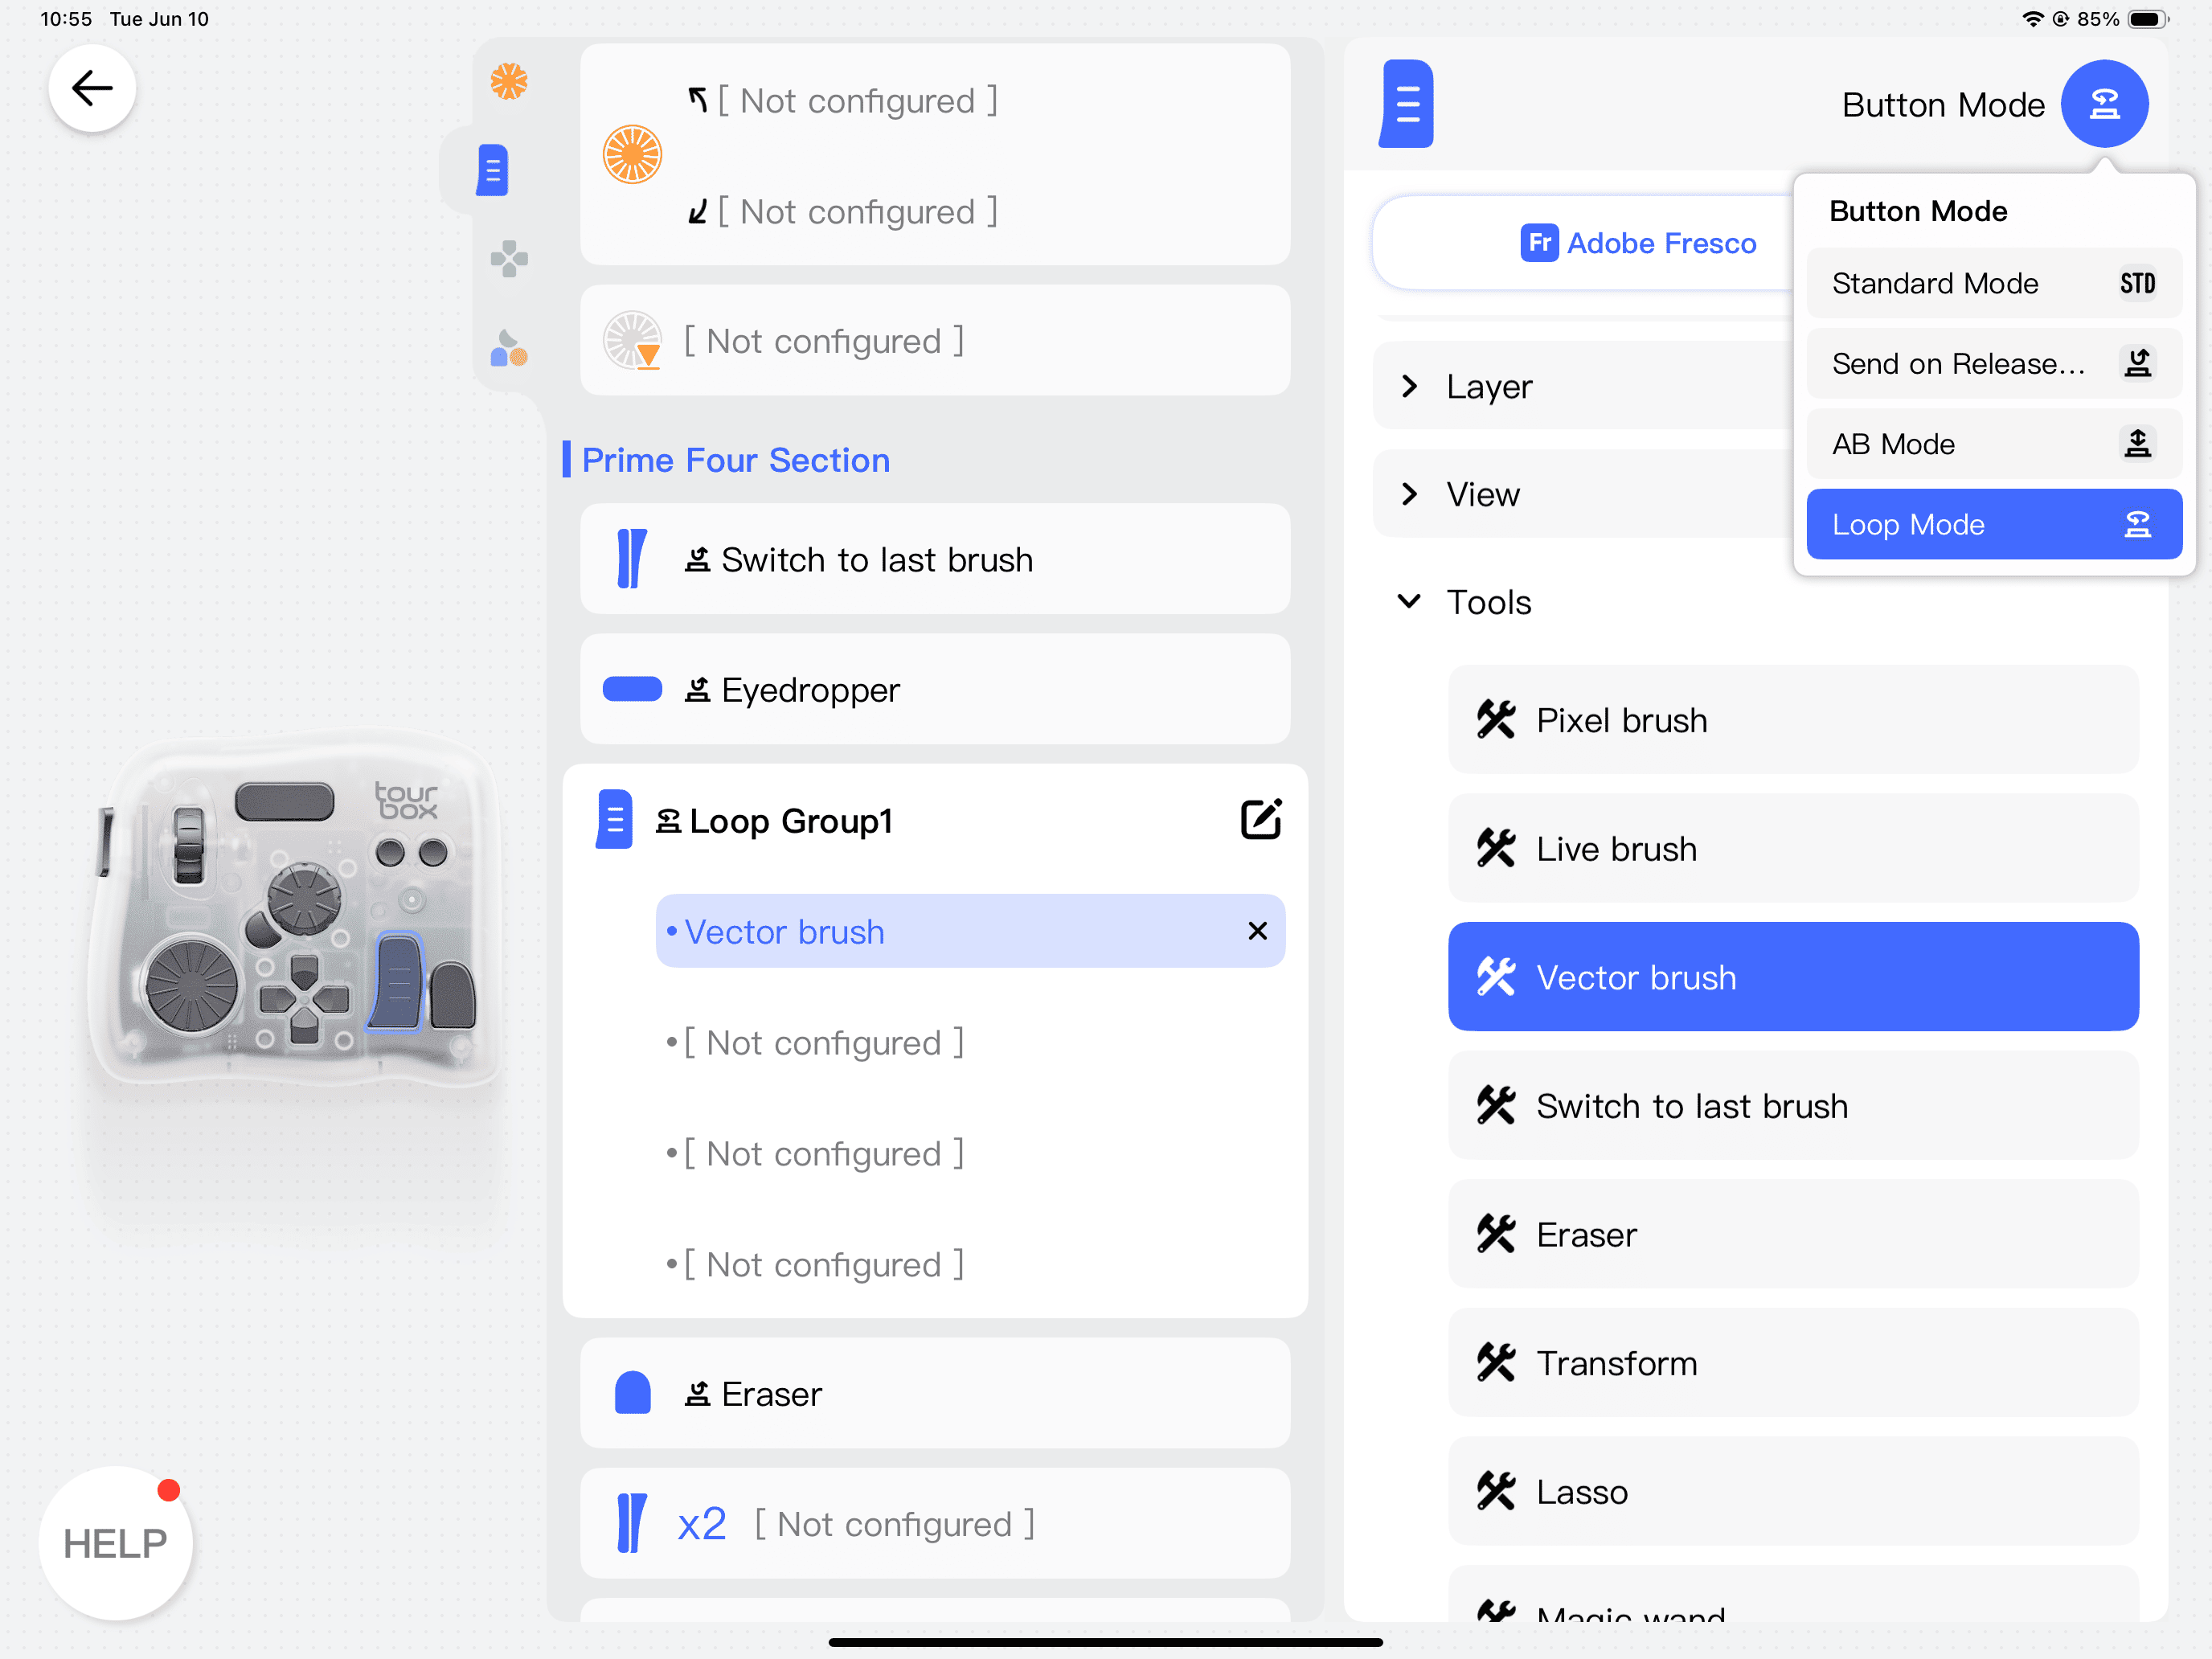Choose Send on Release mode option
2212x1659 pixels.
(x=1994, y=363)
